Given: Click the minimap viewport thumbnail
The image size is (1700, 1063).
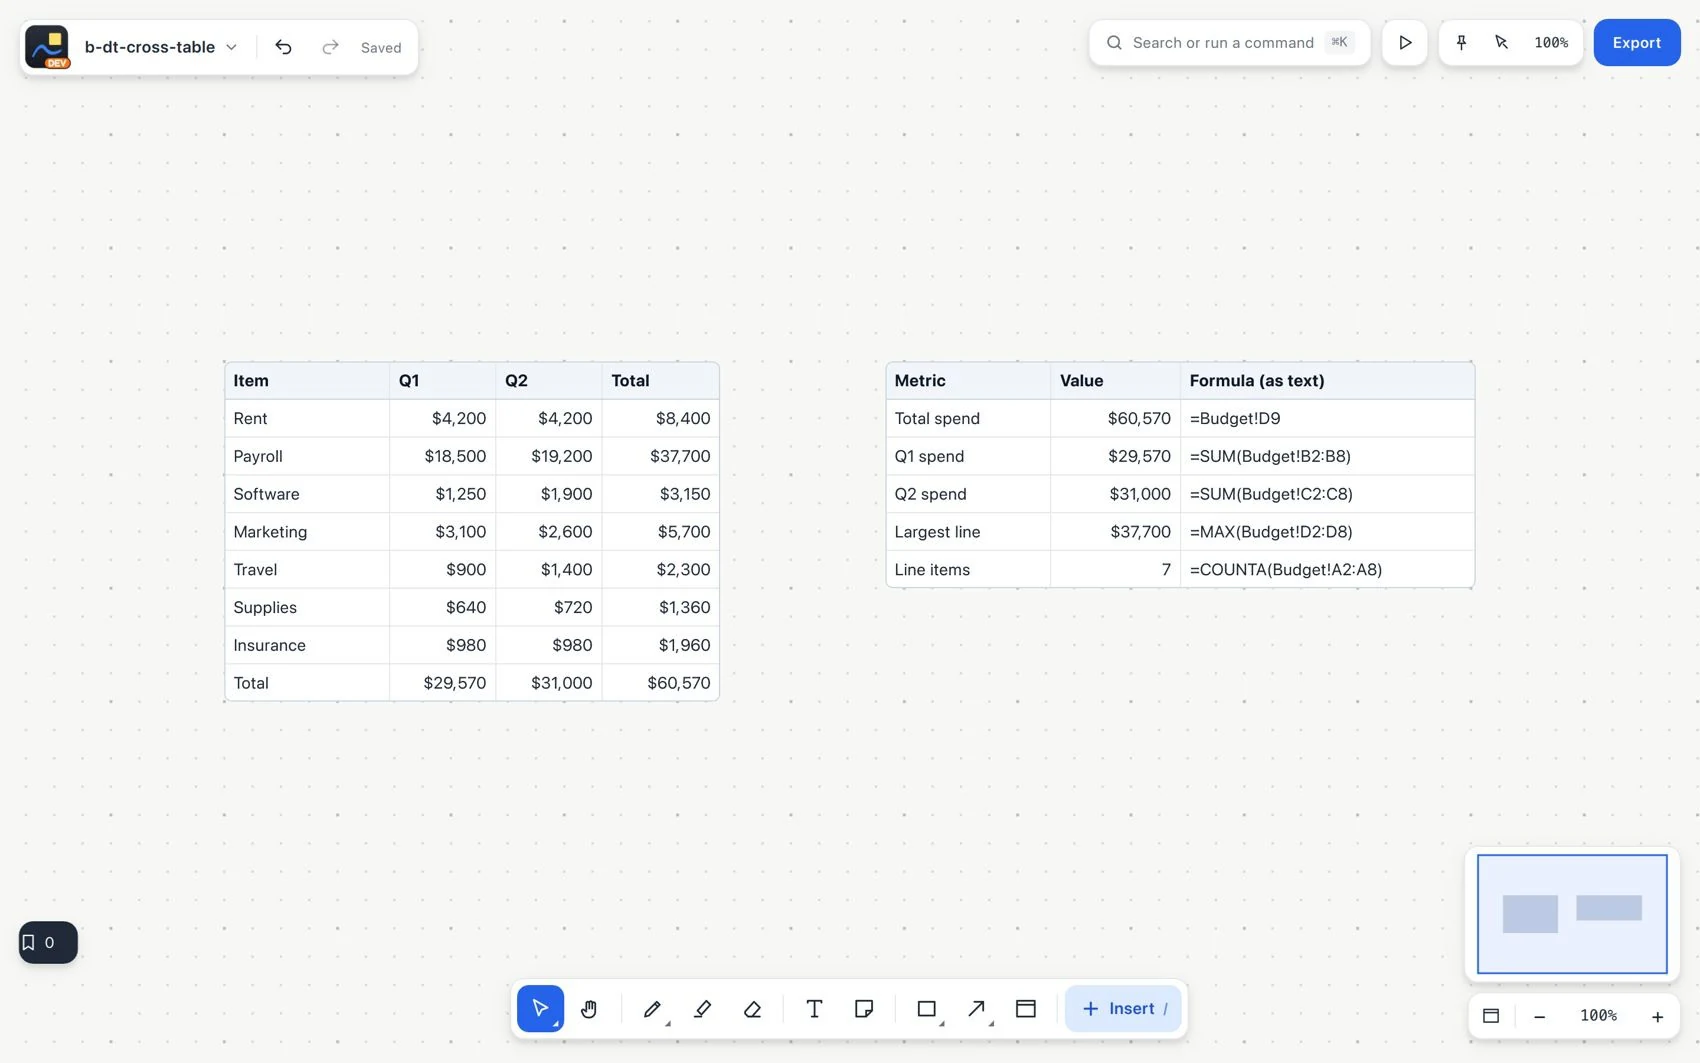Looking at the screenshot, I should click(1572, 913).
